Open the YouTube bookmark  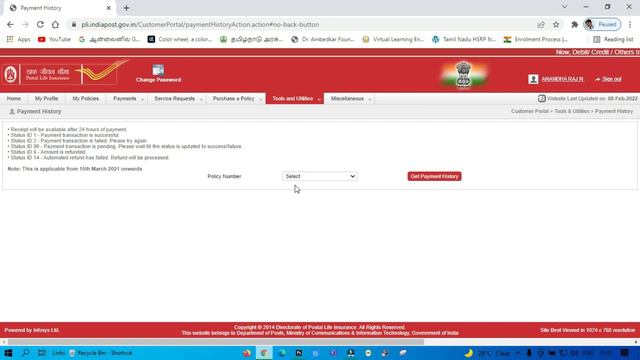click(54, 39)
